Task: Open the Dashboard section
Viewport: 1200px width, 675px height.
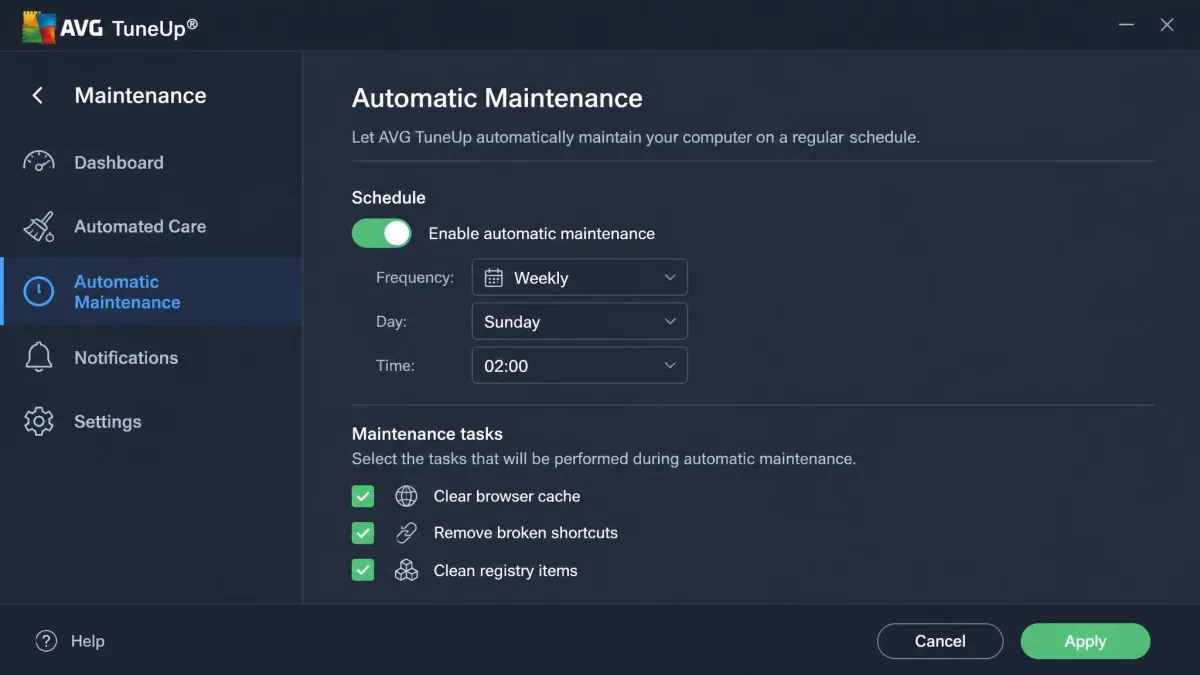Action: pos(151,162)
